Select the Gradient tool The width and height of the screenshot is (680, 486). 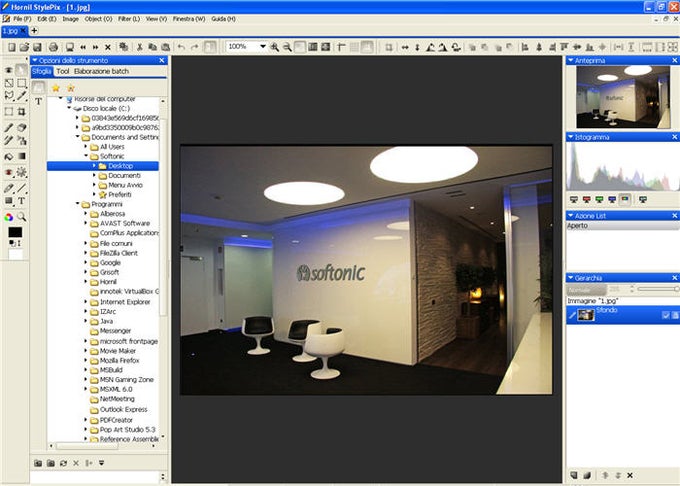click(x=21, y=157)
